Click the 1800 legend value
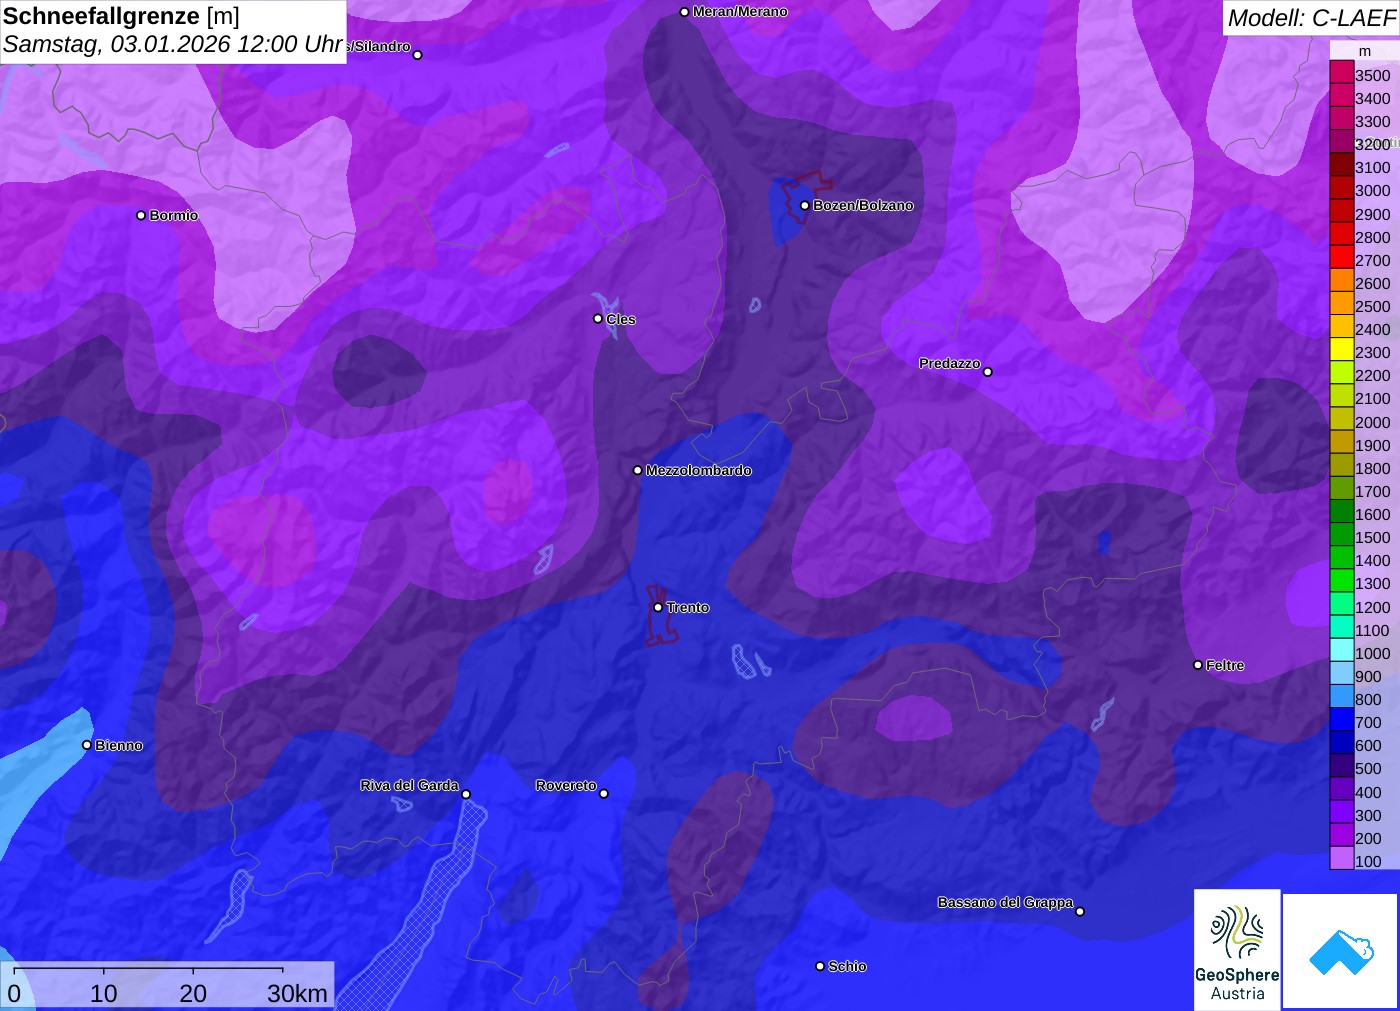Viewport: 1400px width, 1011px height. coord(1372,468)
